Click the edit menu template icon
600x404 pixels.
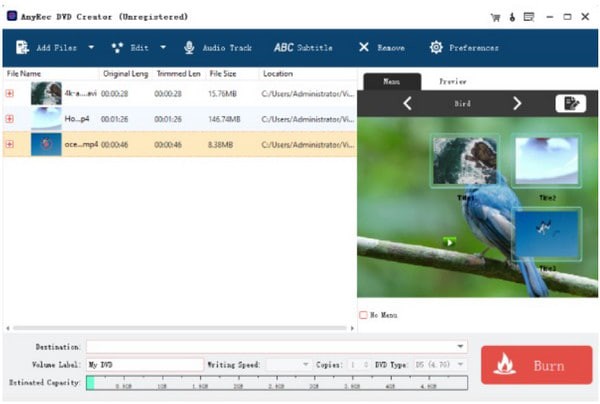click(571, 103)
